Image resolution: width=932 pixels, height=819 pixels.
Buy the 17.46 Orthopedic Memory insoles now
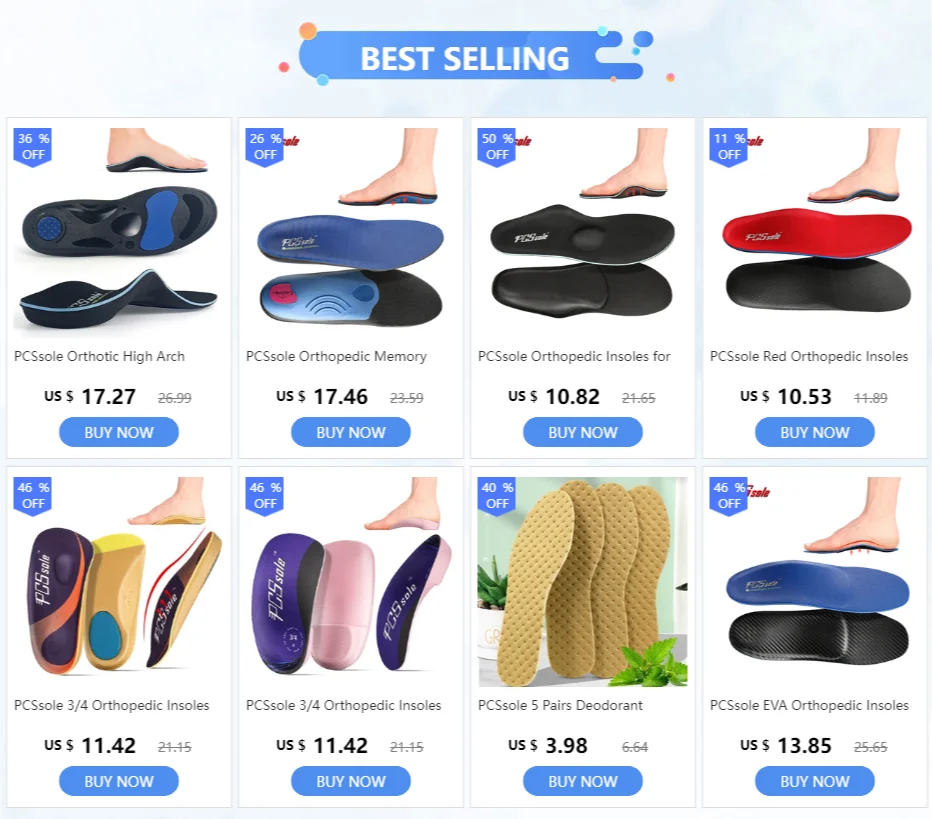(351, 432)
